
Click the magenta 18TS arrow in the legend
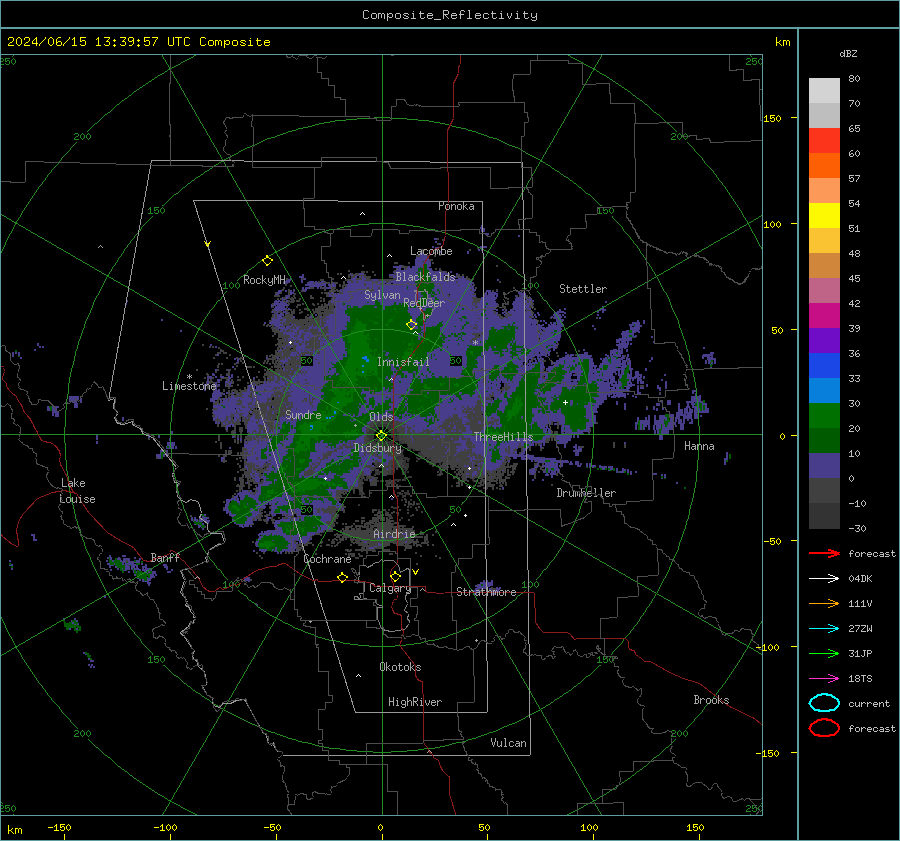tap(824, 679)
